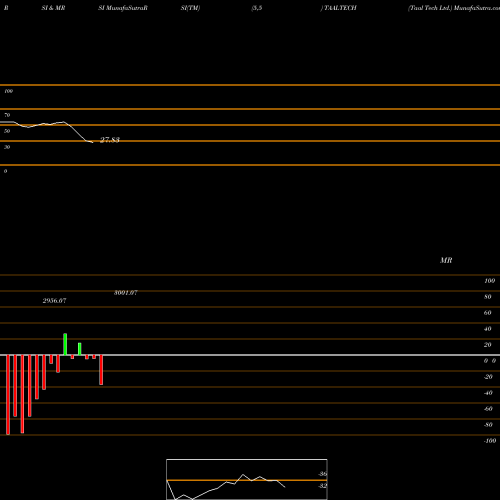Screen dimensions: 500x500
Task: Click the SI & MR header text
Action: tap(53, 8)
